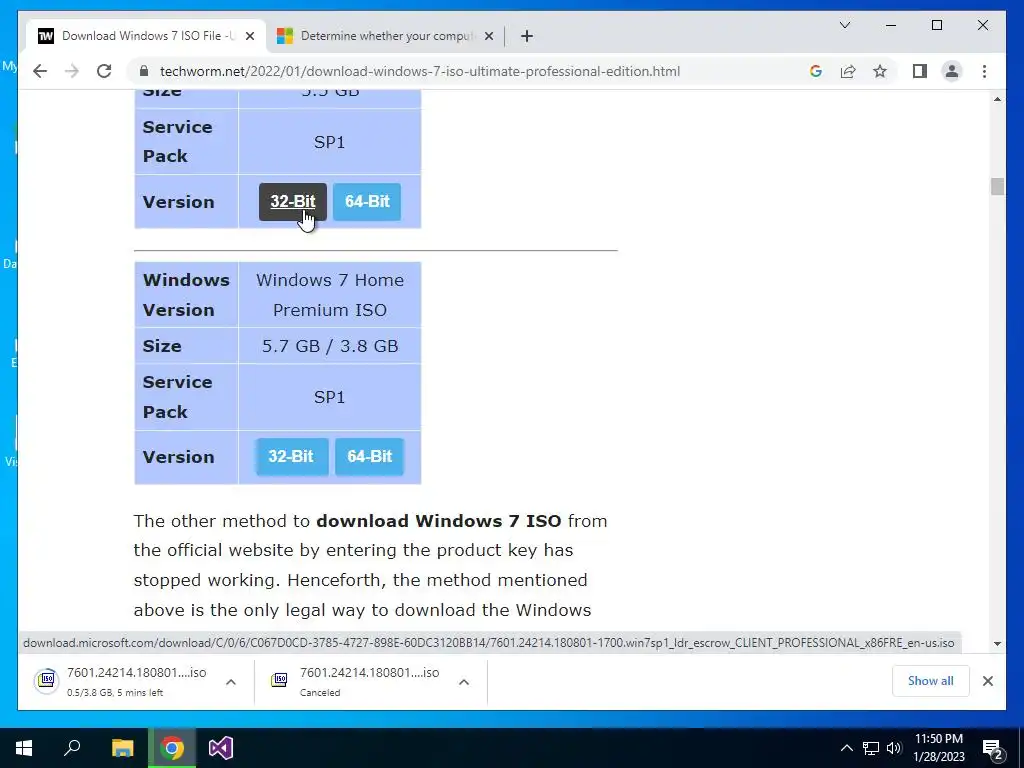Image resolution: width=1024 pixels, height=768 pixels.
Task: Open Chrome's three-dot menu
Action: 984,71
